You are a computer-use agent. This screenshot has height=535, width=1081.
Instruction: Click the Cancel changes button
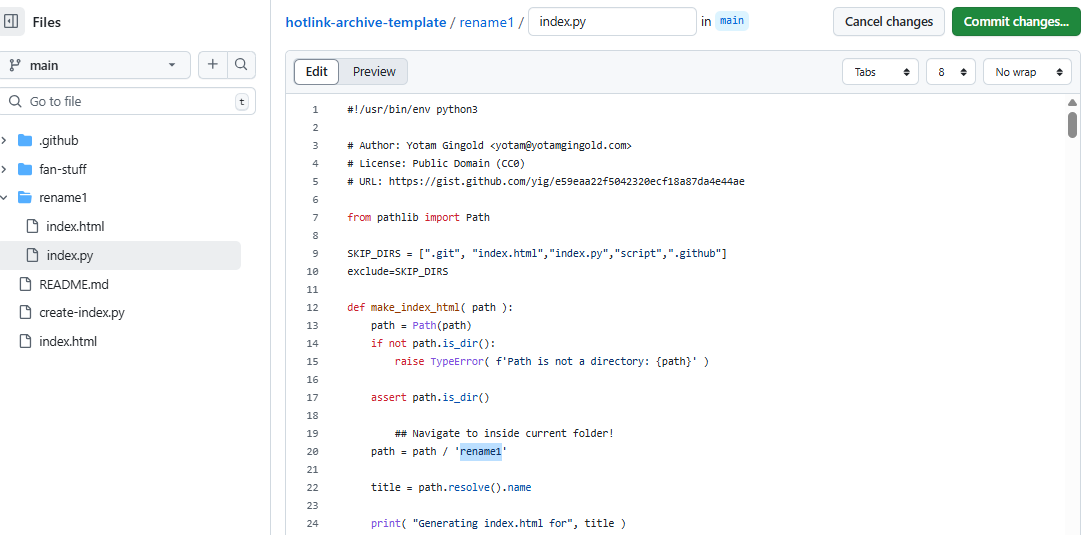pos(888,22)
